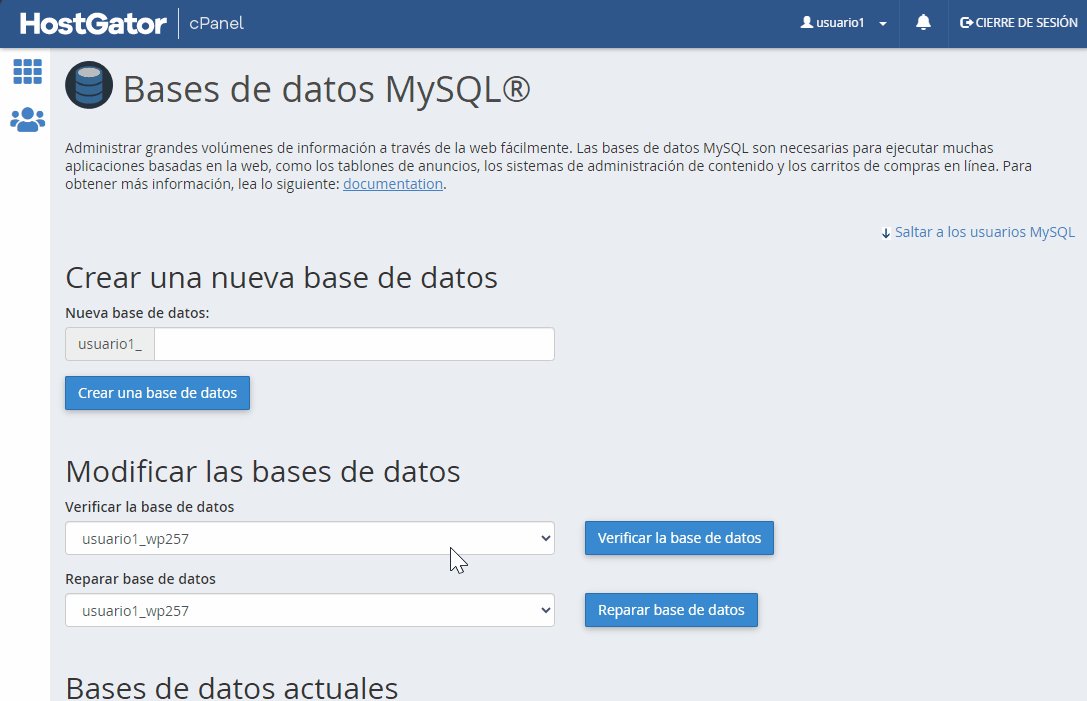Open the Reparar base de datos dropdown
The image size is (1087, 701).
point(310,610)
